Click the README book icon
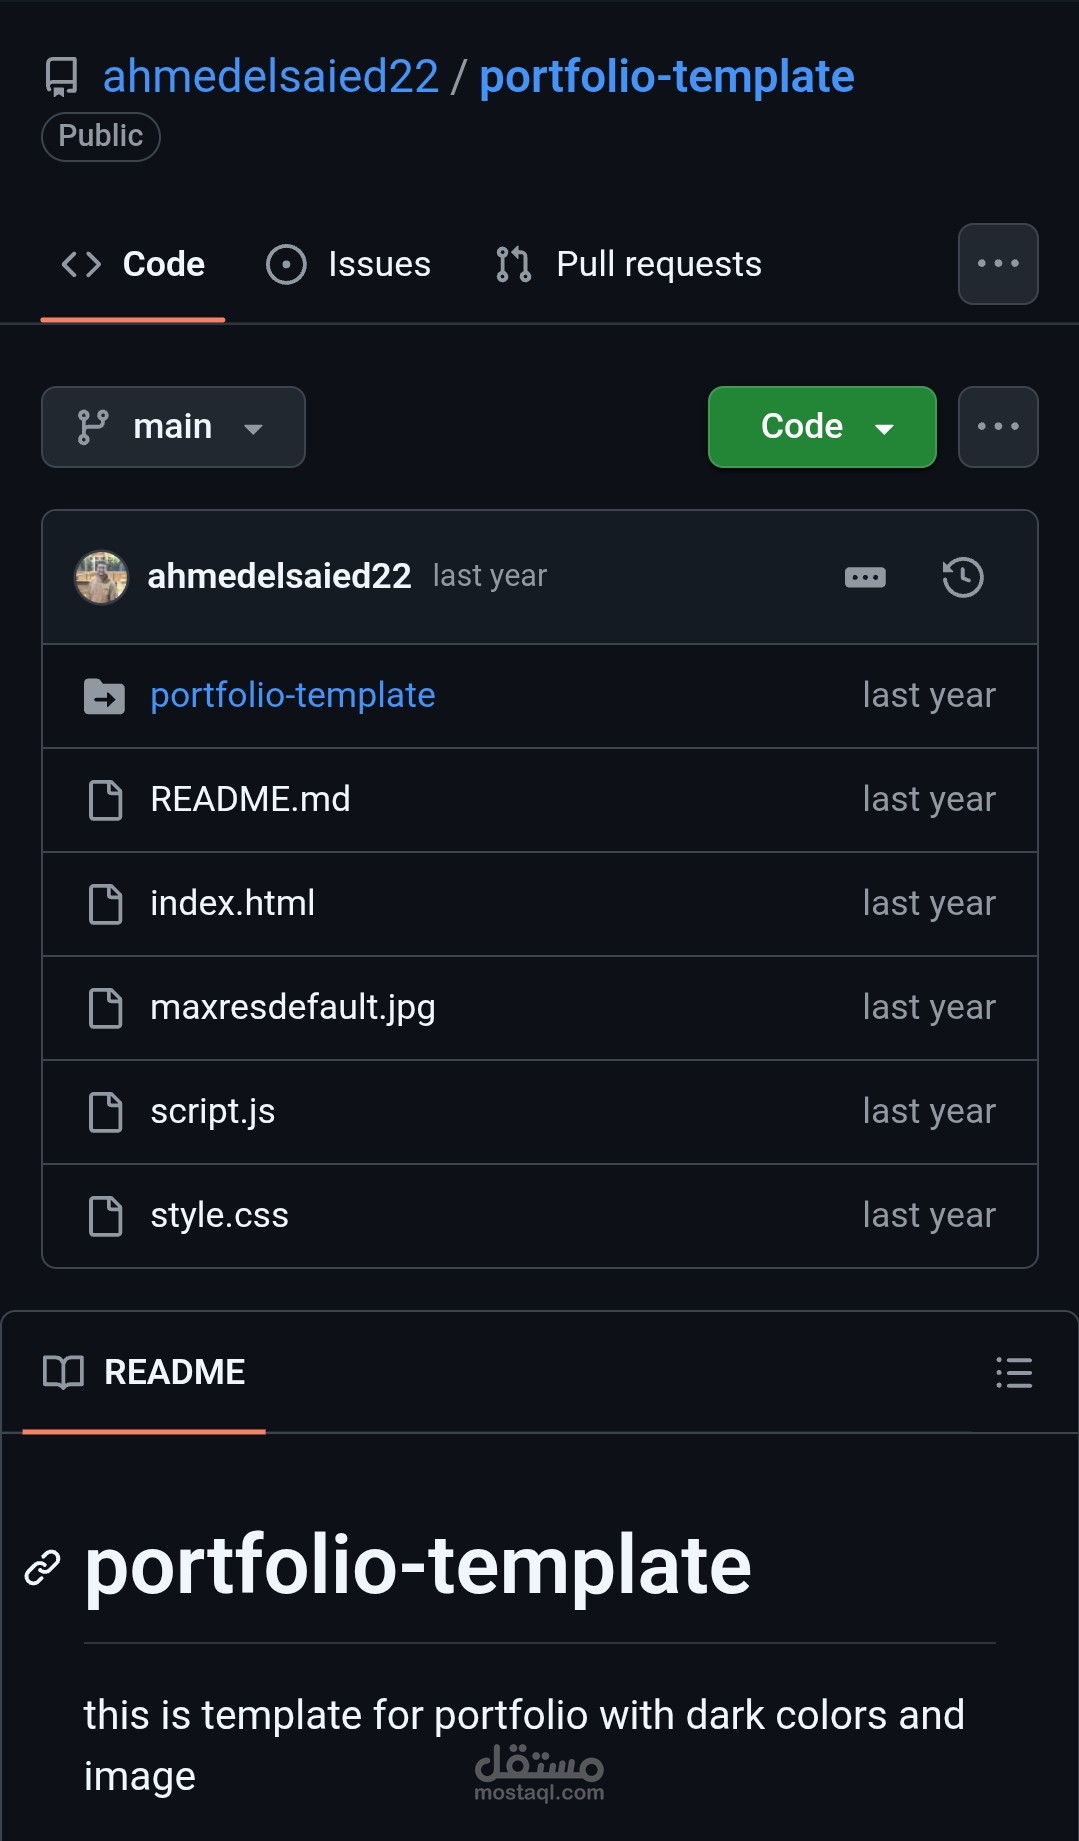 coord(63,1372)
